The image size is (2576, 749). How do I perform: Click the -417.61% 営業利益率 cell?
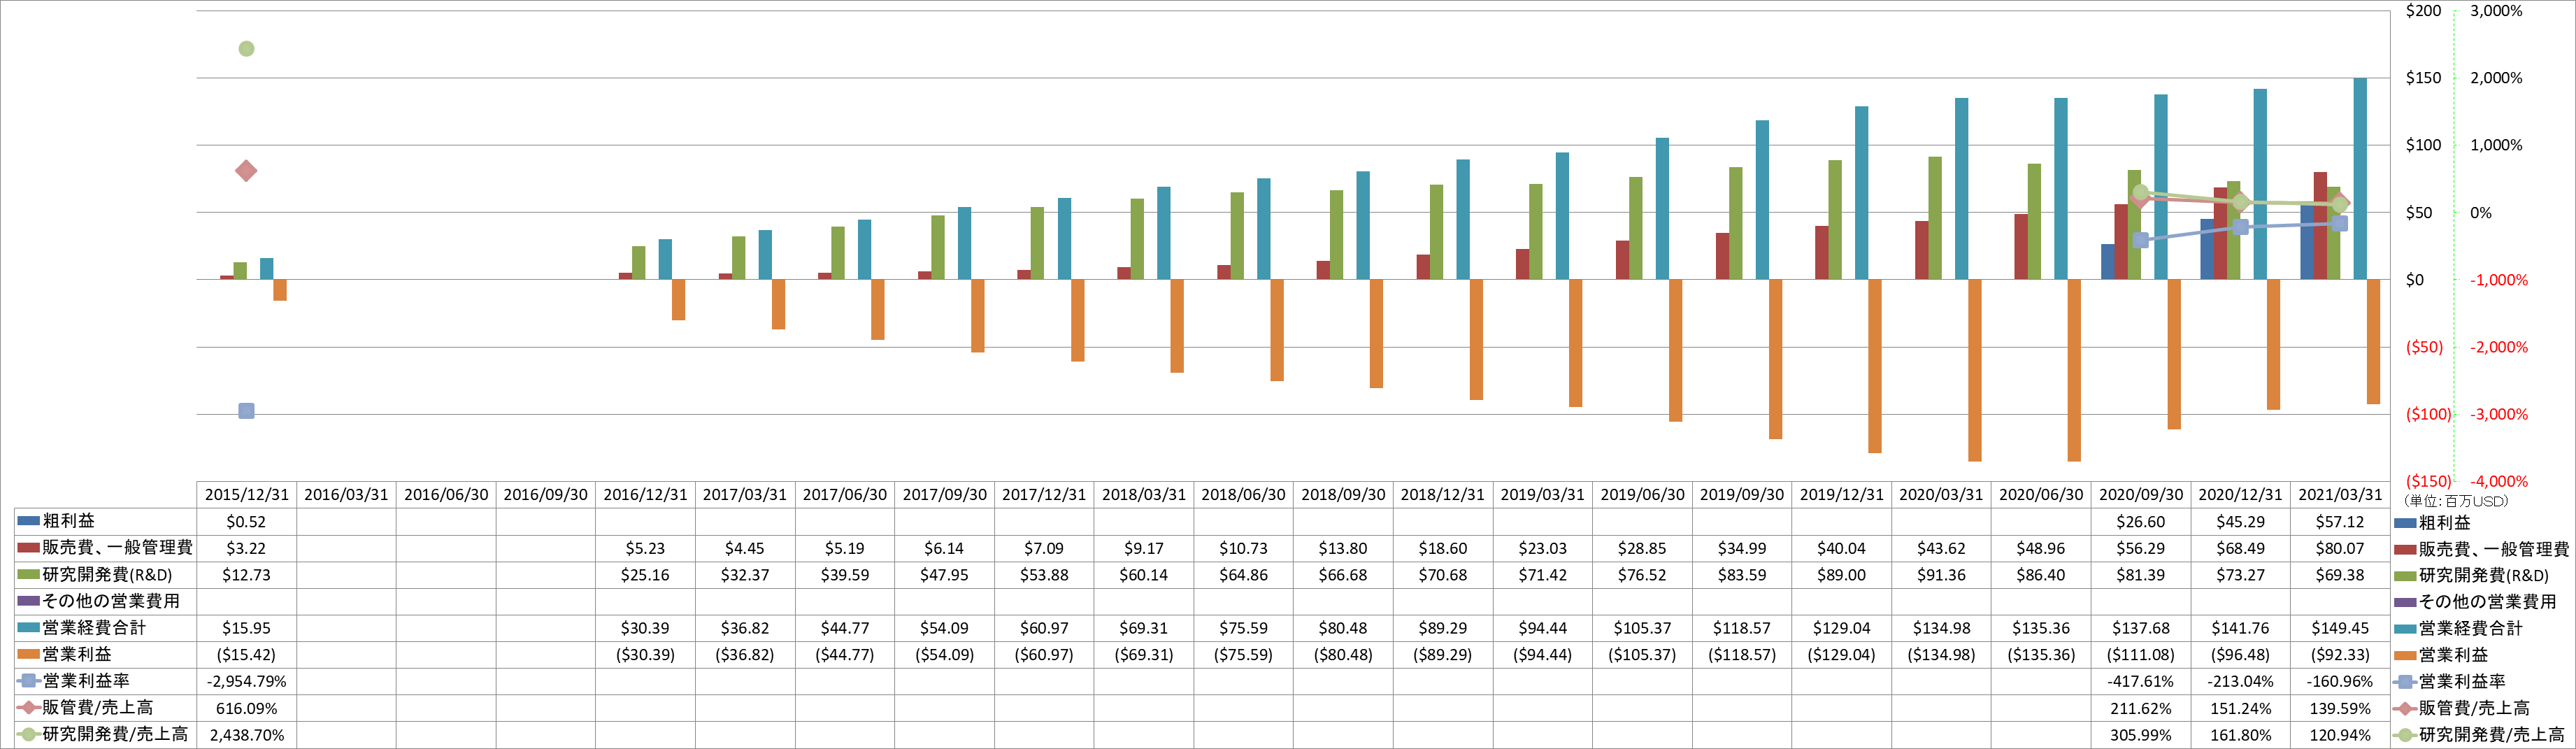point(2140,681)
